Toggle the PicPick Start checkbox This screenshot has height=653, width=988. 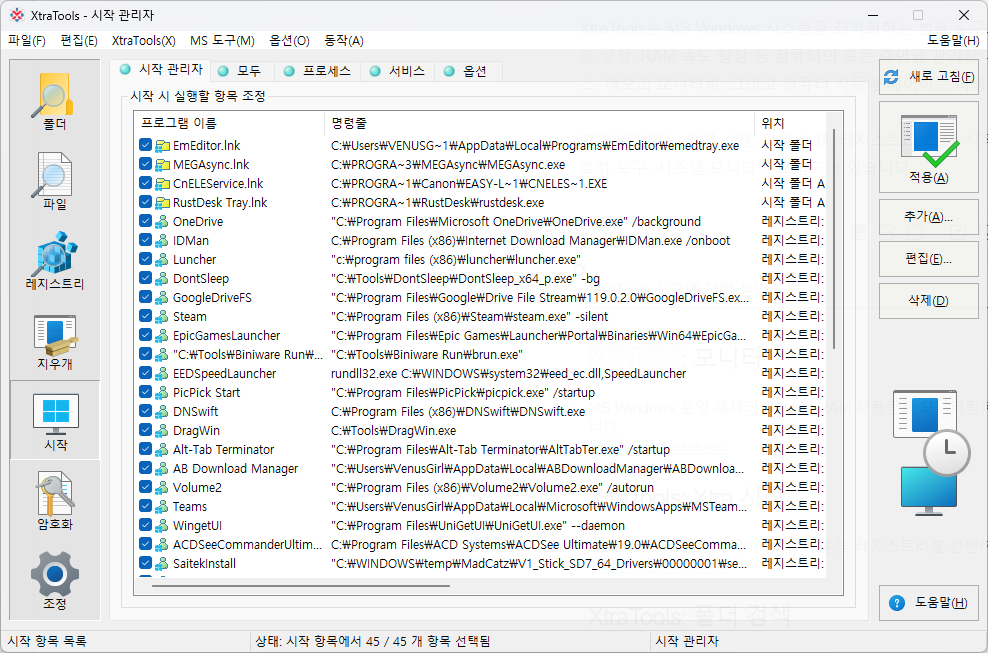click(x=146, y=393)
